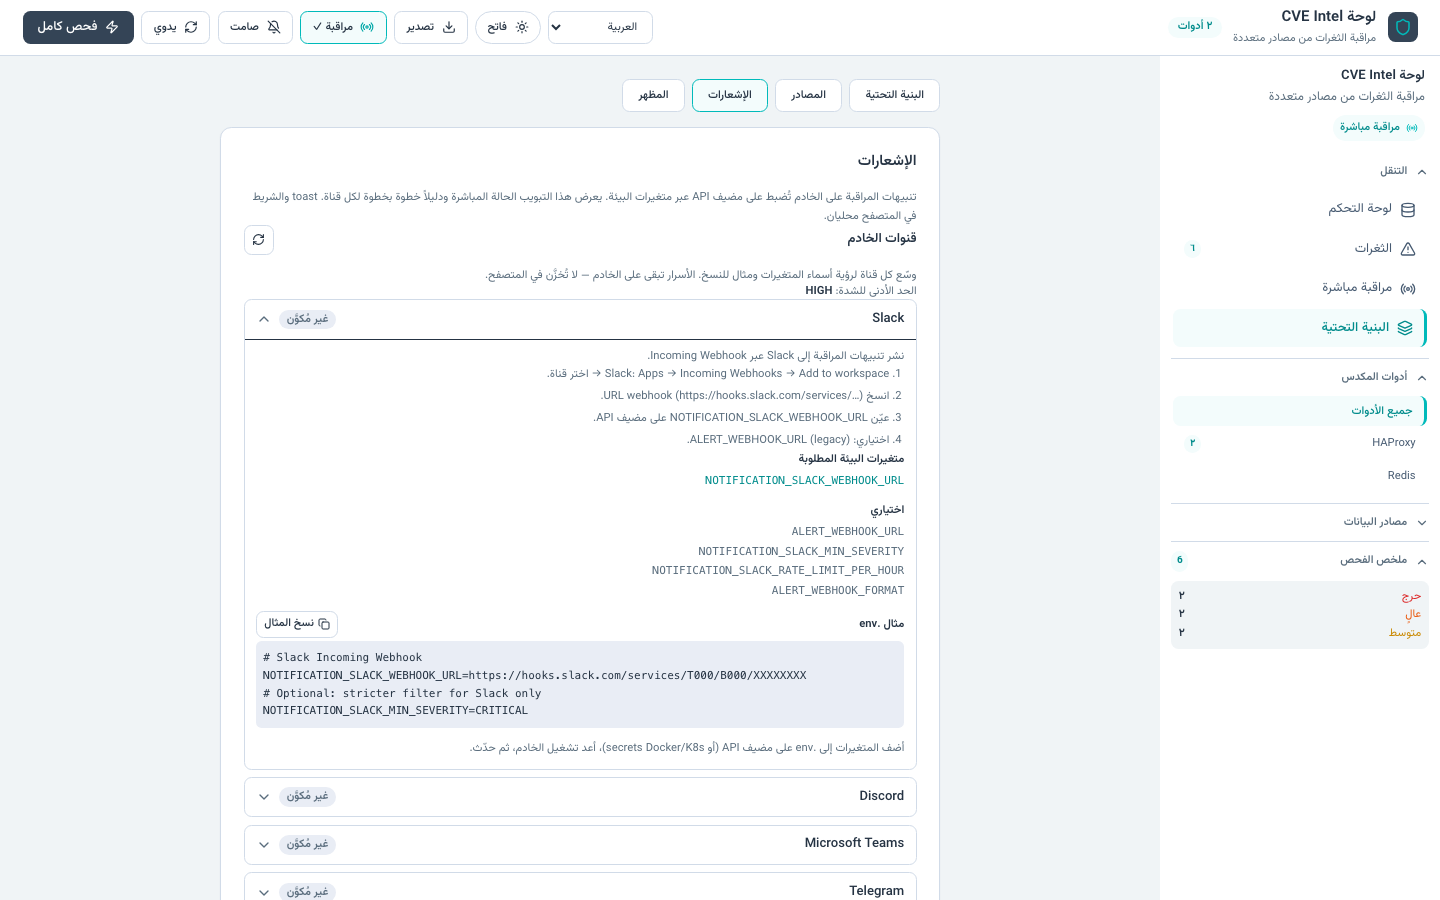
Task: Click ALERT_WEBHOOK_FORMAT optional variable
Action: [x=838, y=591]
